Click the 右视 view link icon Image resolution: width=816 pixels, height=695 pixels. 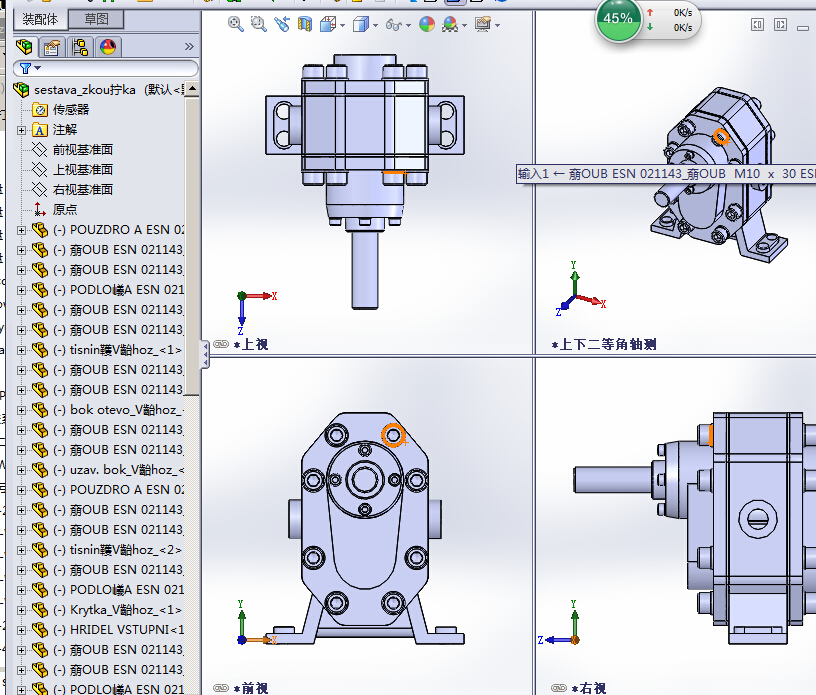[x=559, y=688]
